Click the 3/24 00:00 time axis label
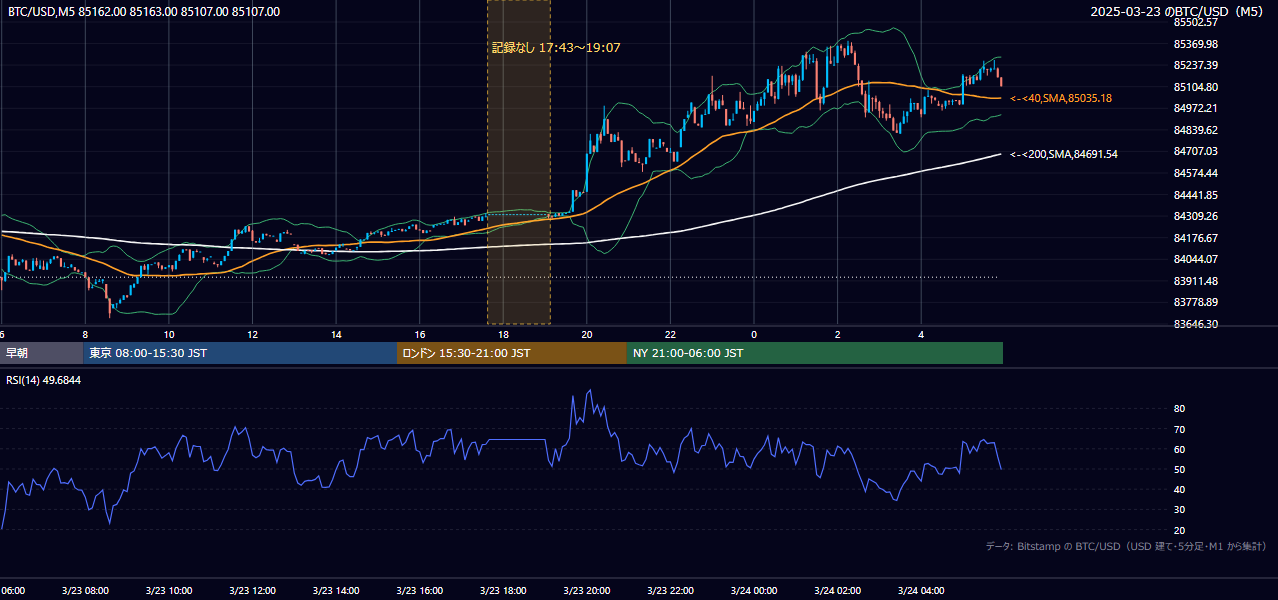The height and width of the screenshot is (600, 1278). 753,591
